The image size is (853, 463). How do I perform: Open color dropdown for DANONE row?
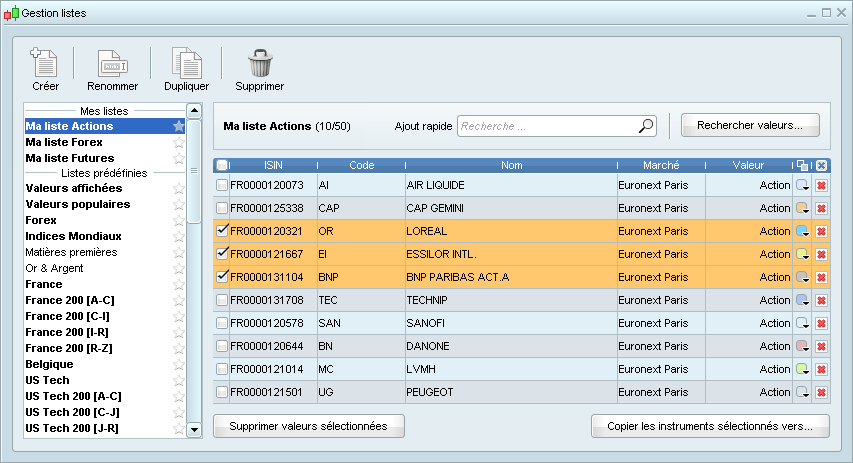point(803,346)
